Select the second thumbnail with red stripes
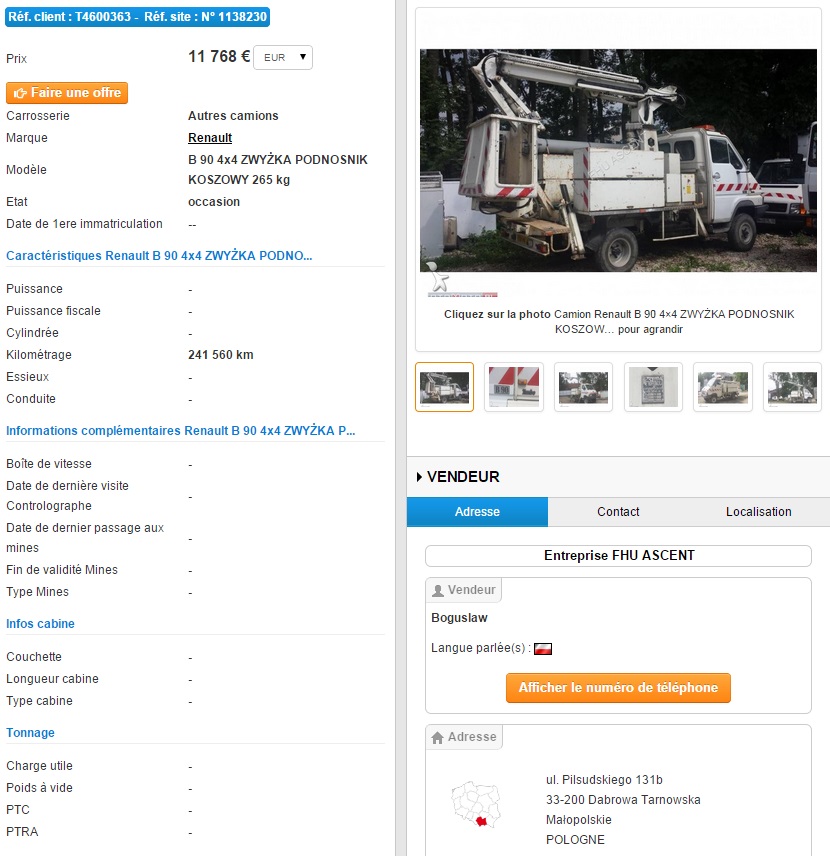 pyautogui.click(x=514, y=387)
